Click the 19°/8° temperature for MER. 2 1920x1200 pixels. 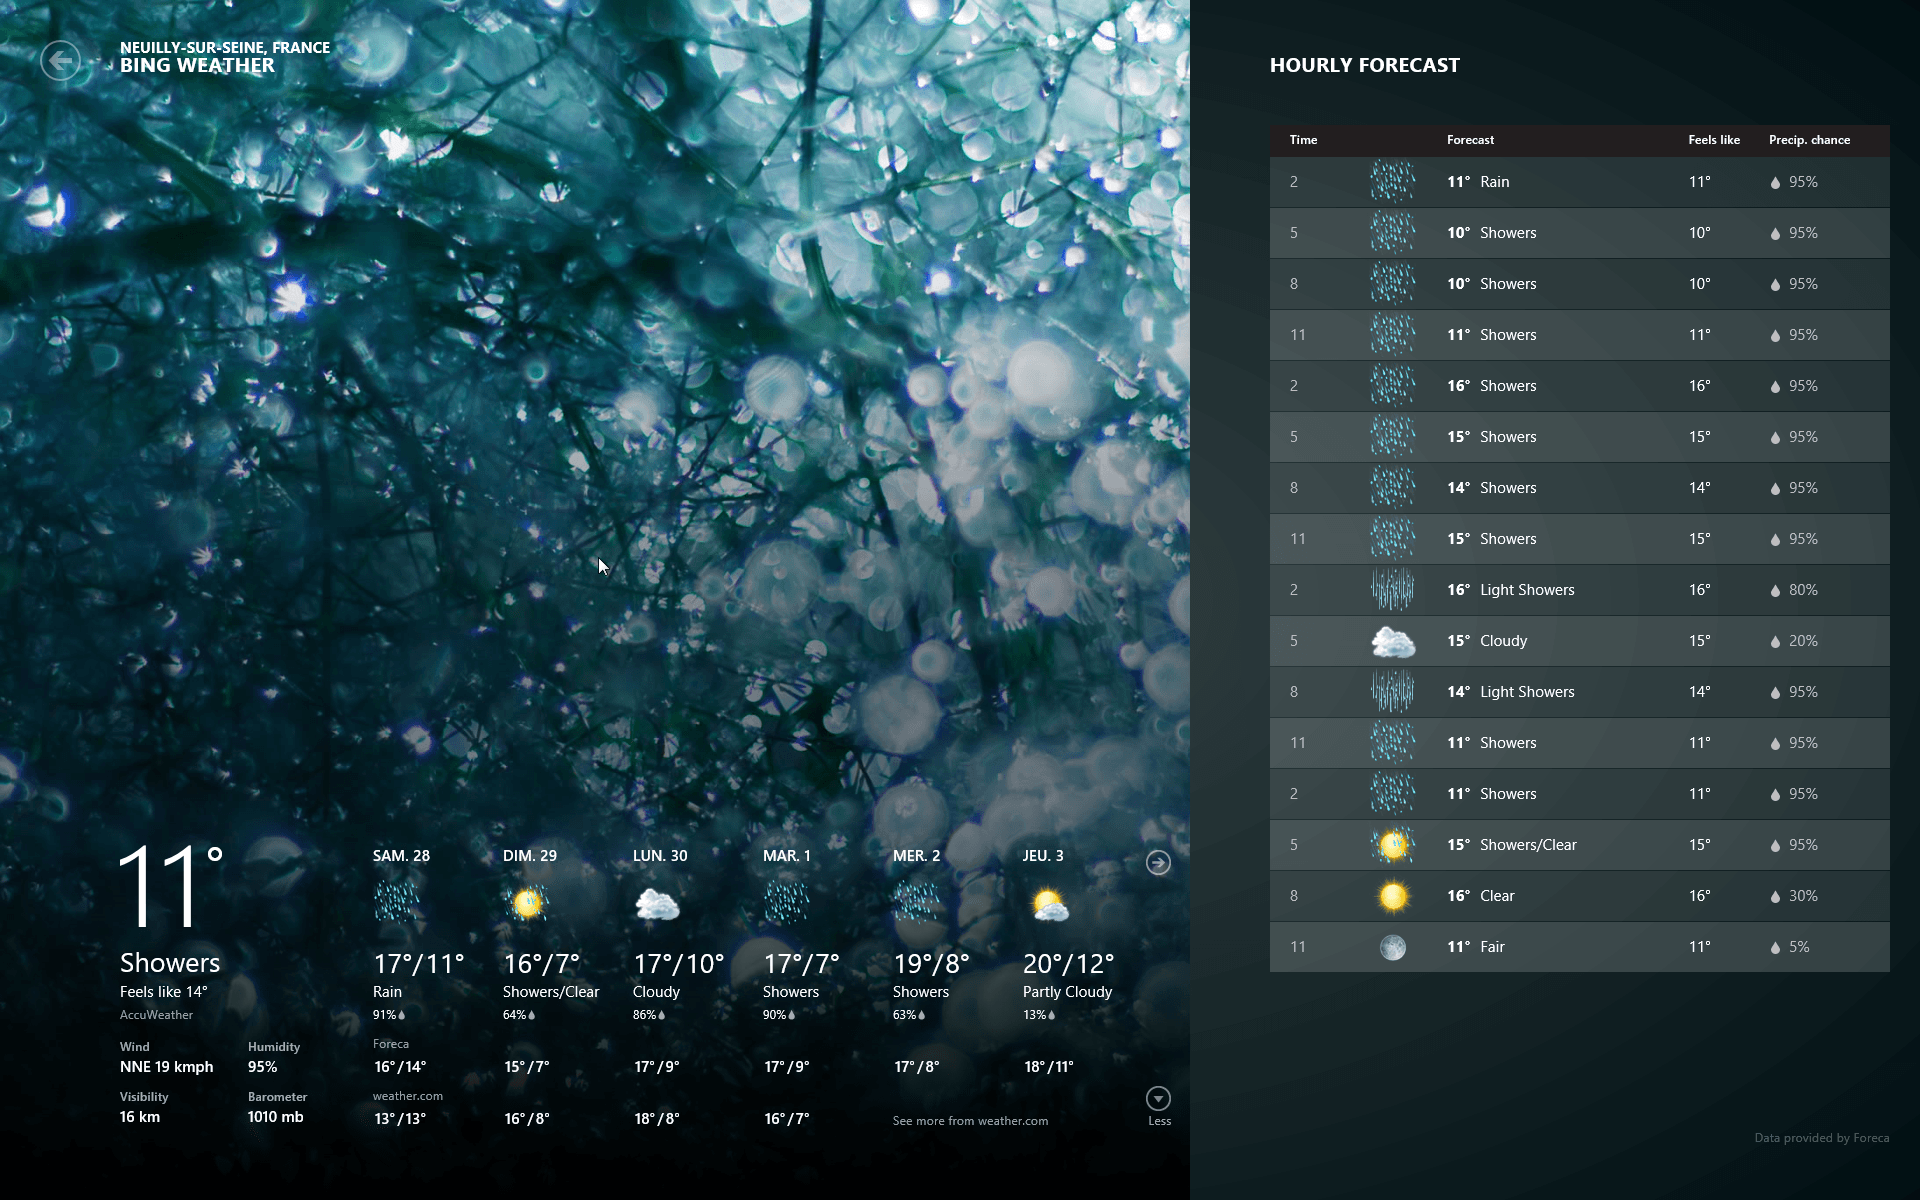931,964
